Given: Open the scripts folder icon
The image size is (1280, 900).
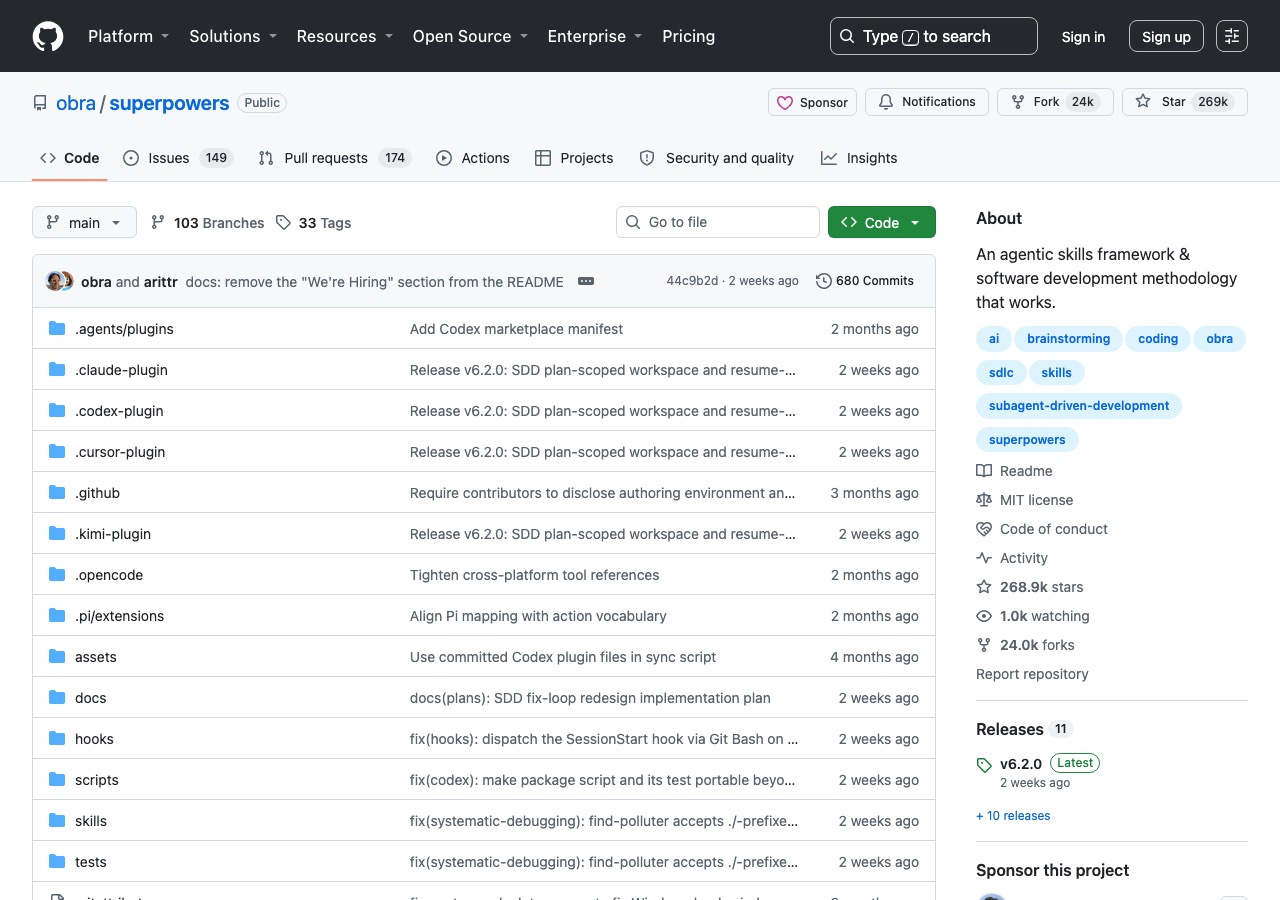Looking at the screenshot, I should (x=57, y=780).
